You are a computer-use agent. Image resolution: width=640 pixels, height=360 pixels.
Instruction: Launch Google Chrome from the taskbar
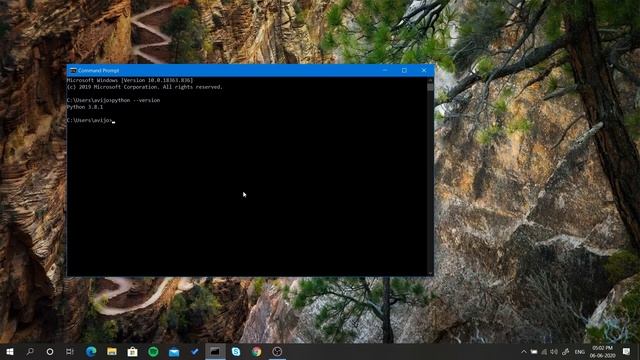[256, 351]
